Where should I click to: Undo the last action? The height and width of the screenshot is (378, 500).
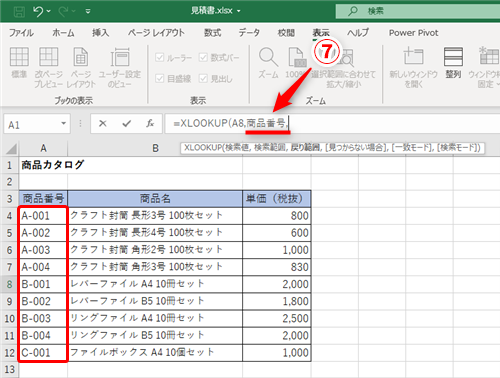38,11
